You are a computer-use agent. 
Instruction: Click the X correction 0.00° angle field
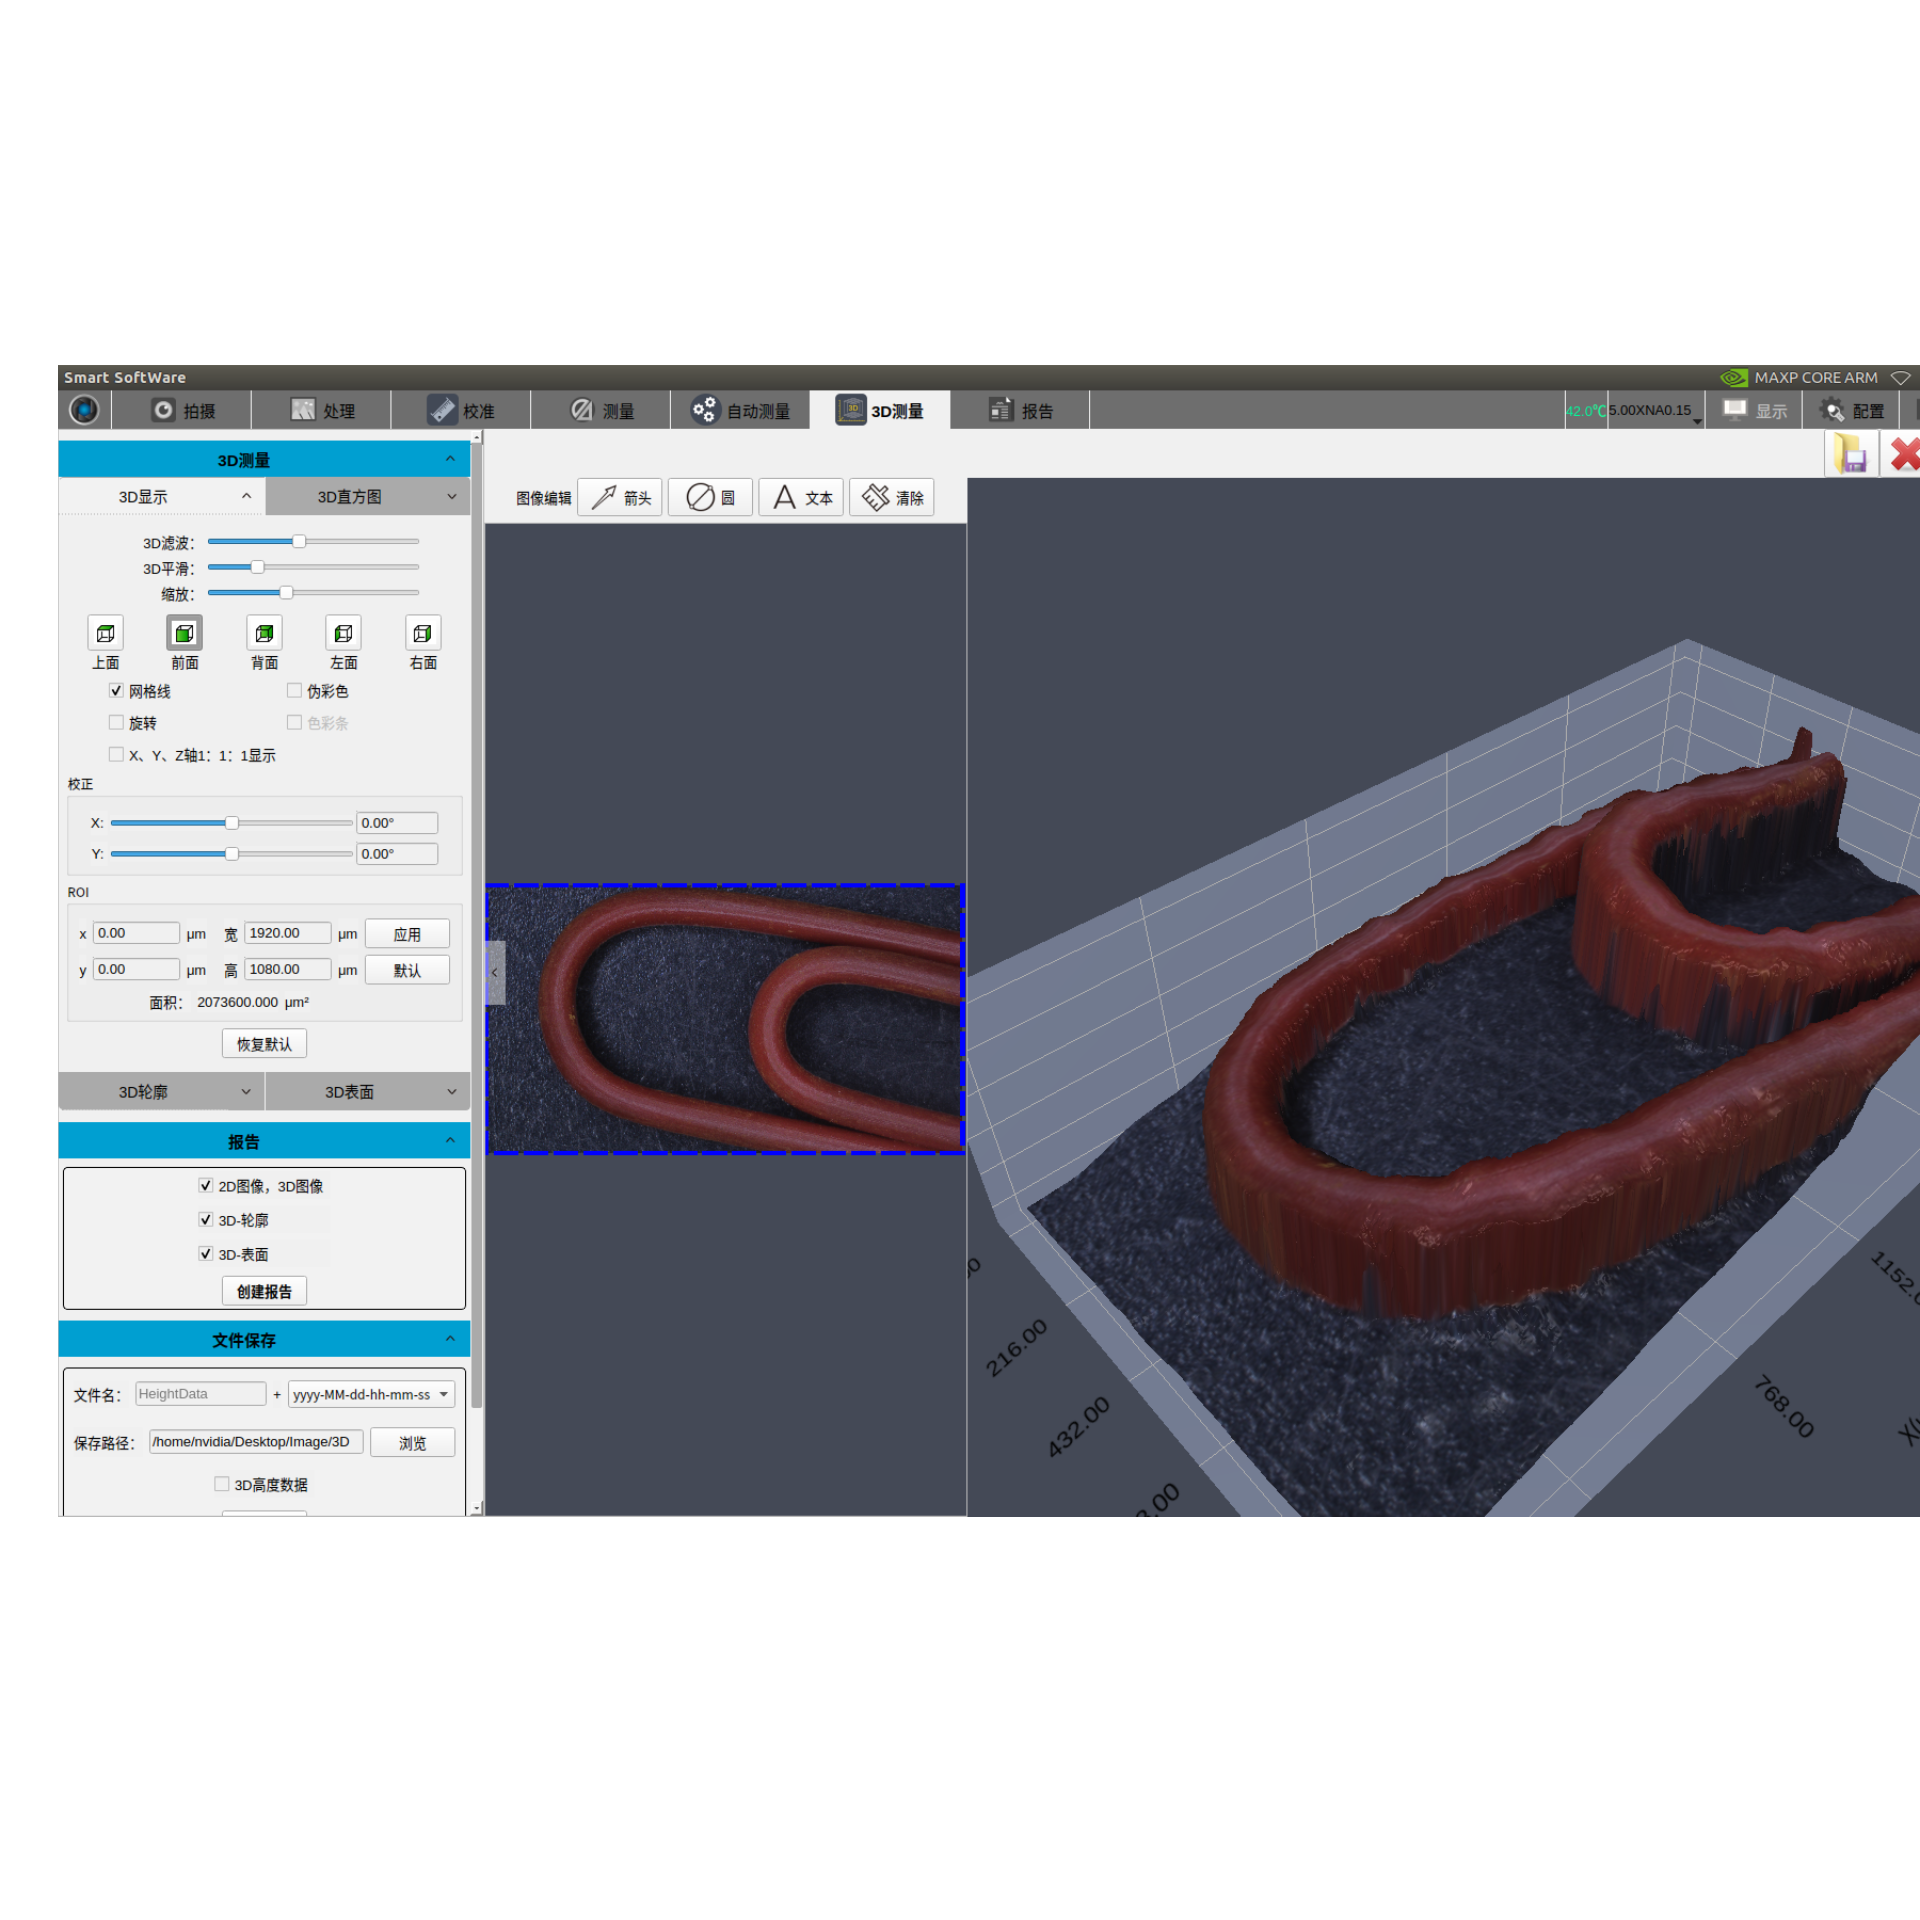(x=397, y=823)
